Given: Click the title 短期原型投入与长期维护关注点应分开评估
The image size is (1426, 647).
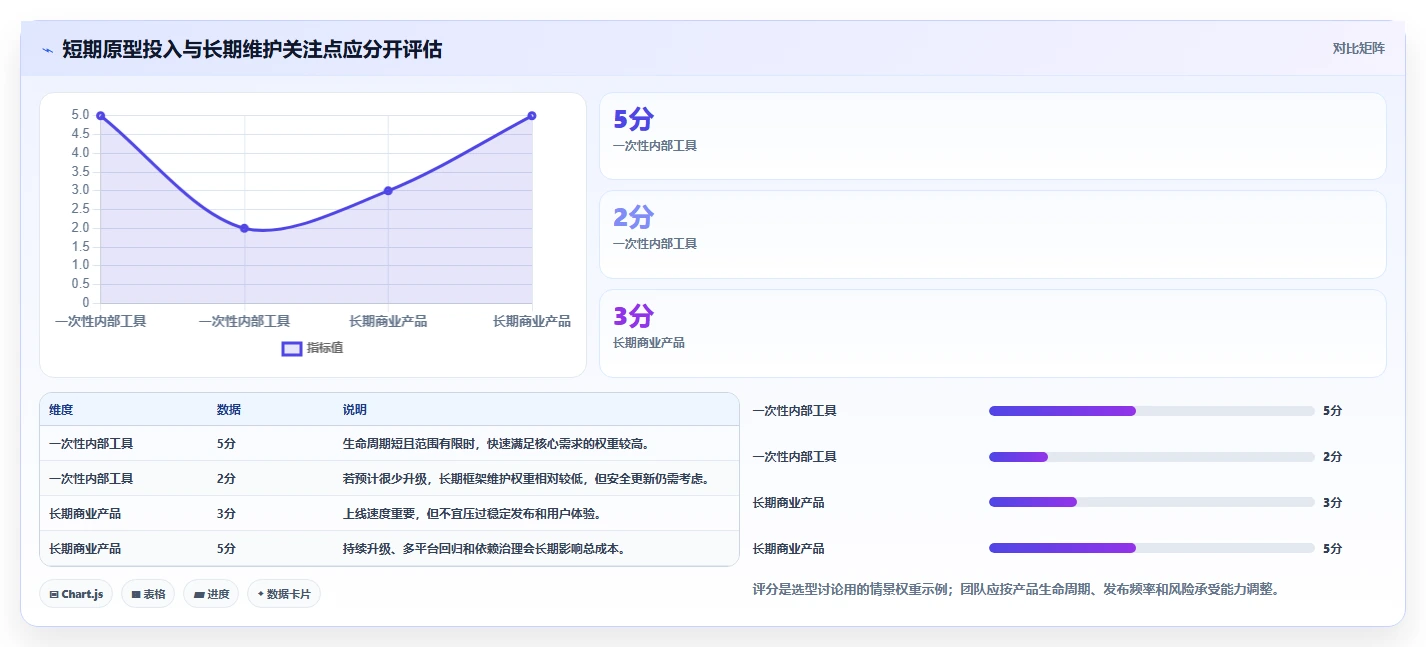Looking at the screenshot, I should 252,49.
